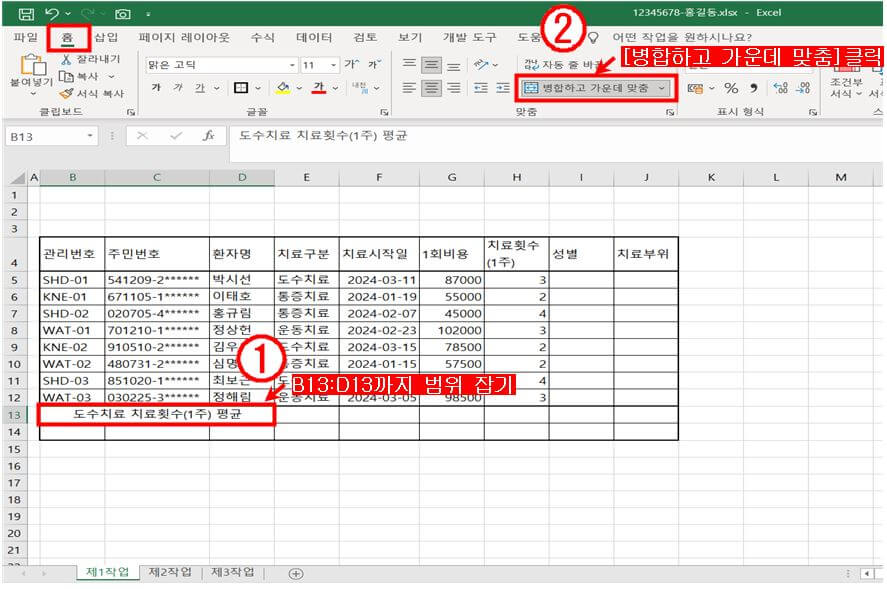Click the Name Box showing B13
The image size is (887, 589).
pos(45,136)
